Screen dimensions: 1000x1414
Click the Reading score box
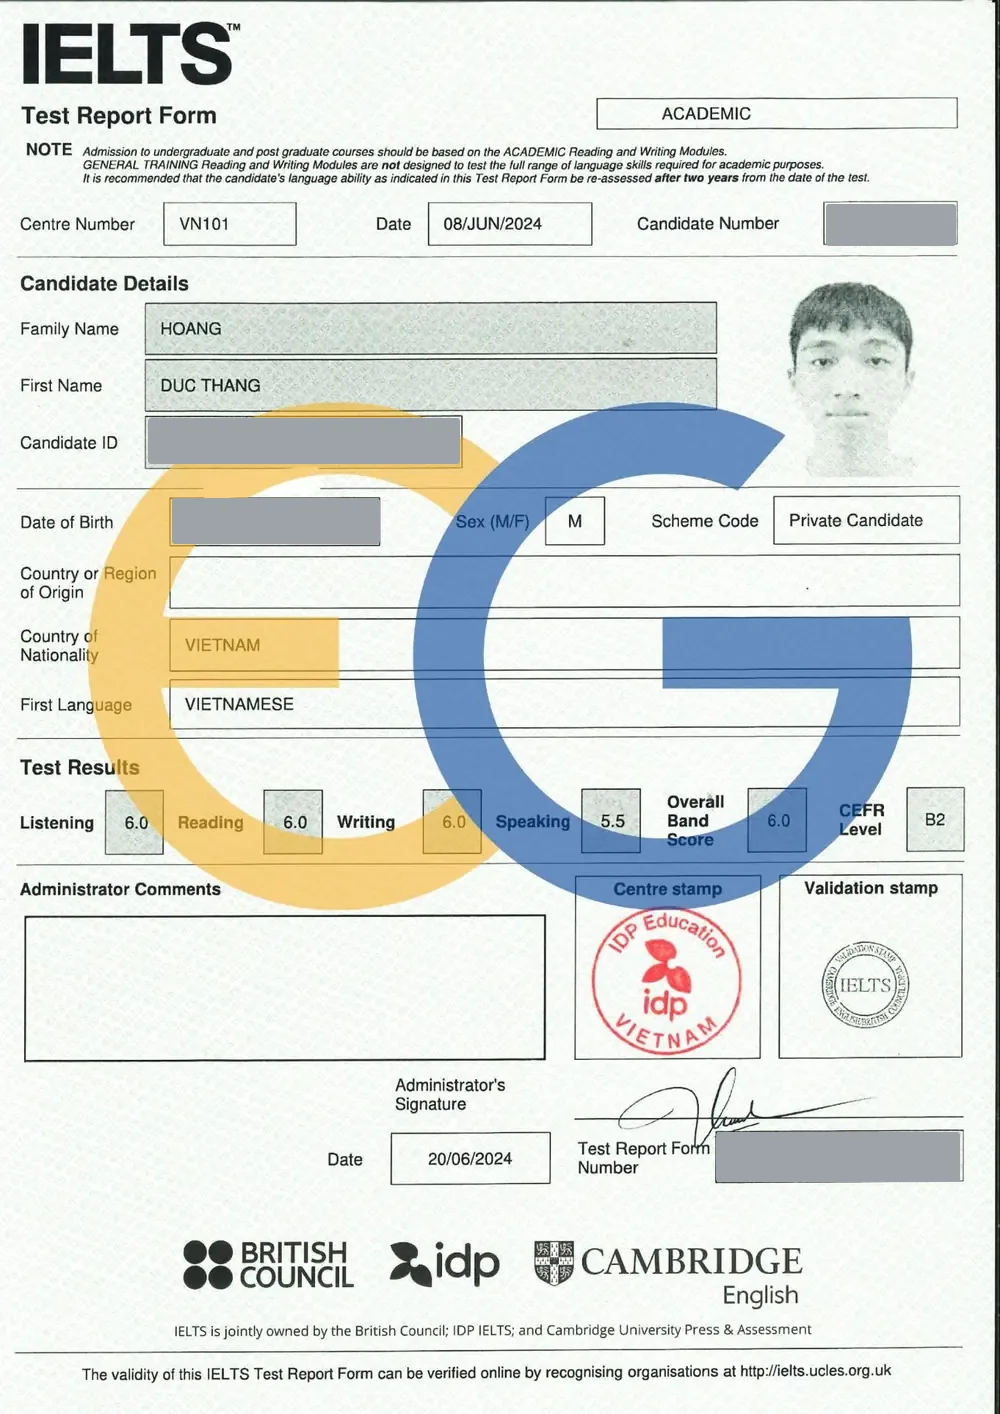pos(293,822)
